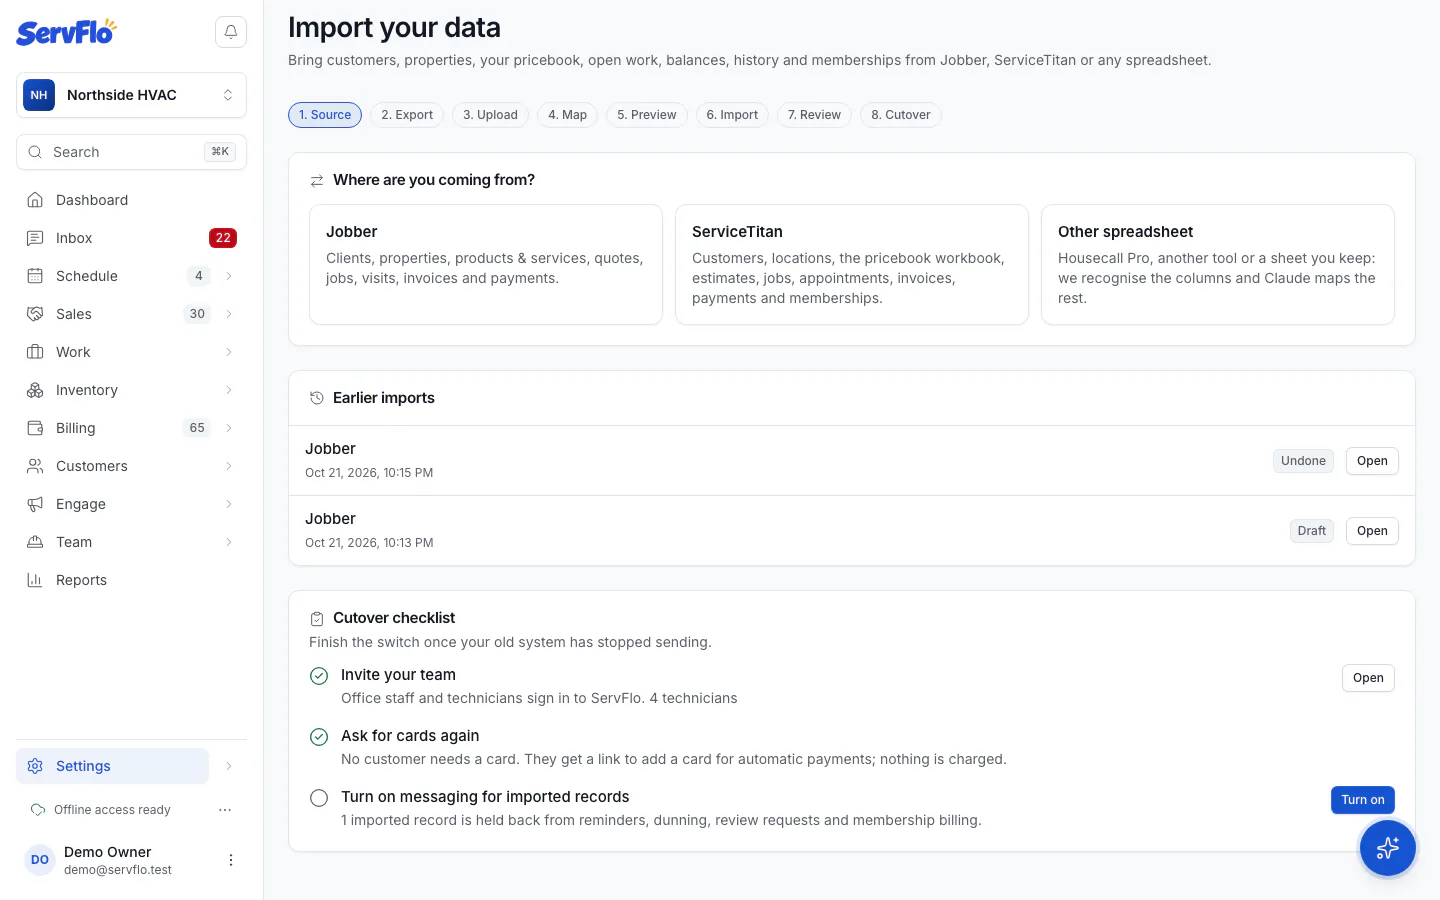
Task: Choose Other spreadsheet as the source
Action: coord(1218,265)
